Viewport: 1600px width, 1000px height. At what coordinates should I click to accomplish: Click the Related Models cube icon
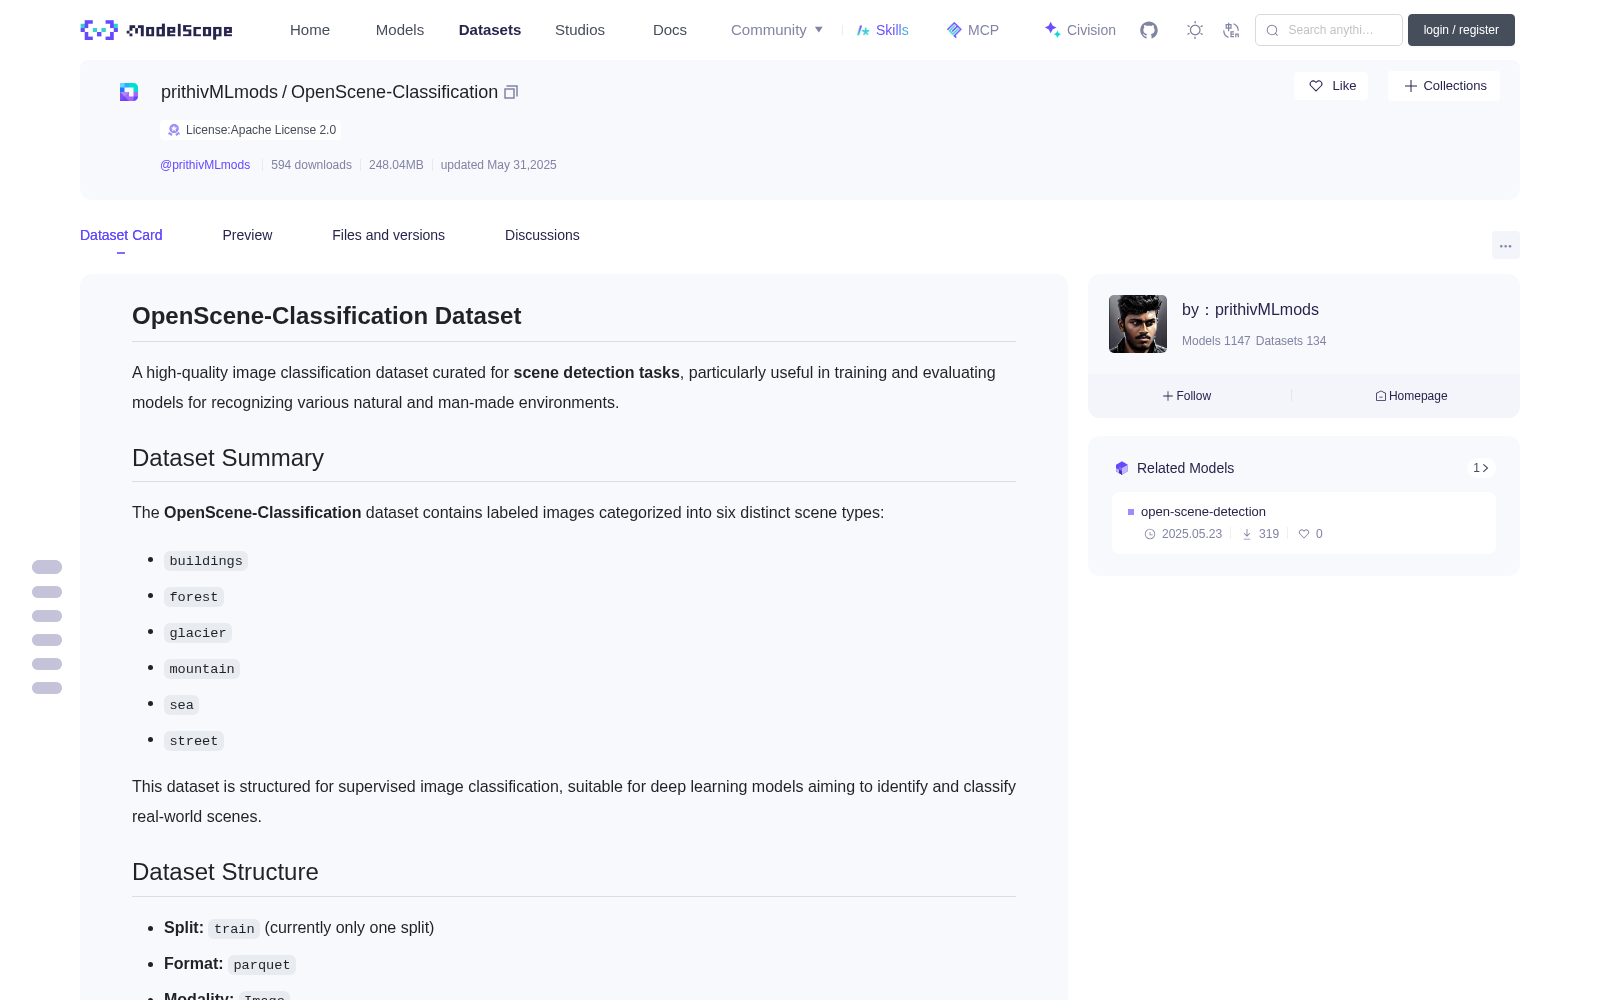(1122, 468)
